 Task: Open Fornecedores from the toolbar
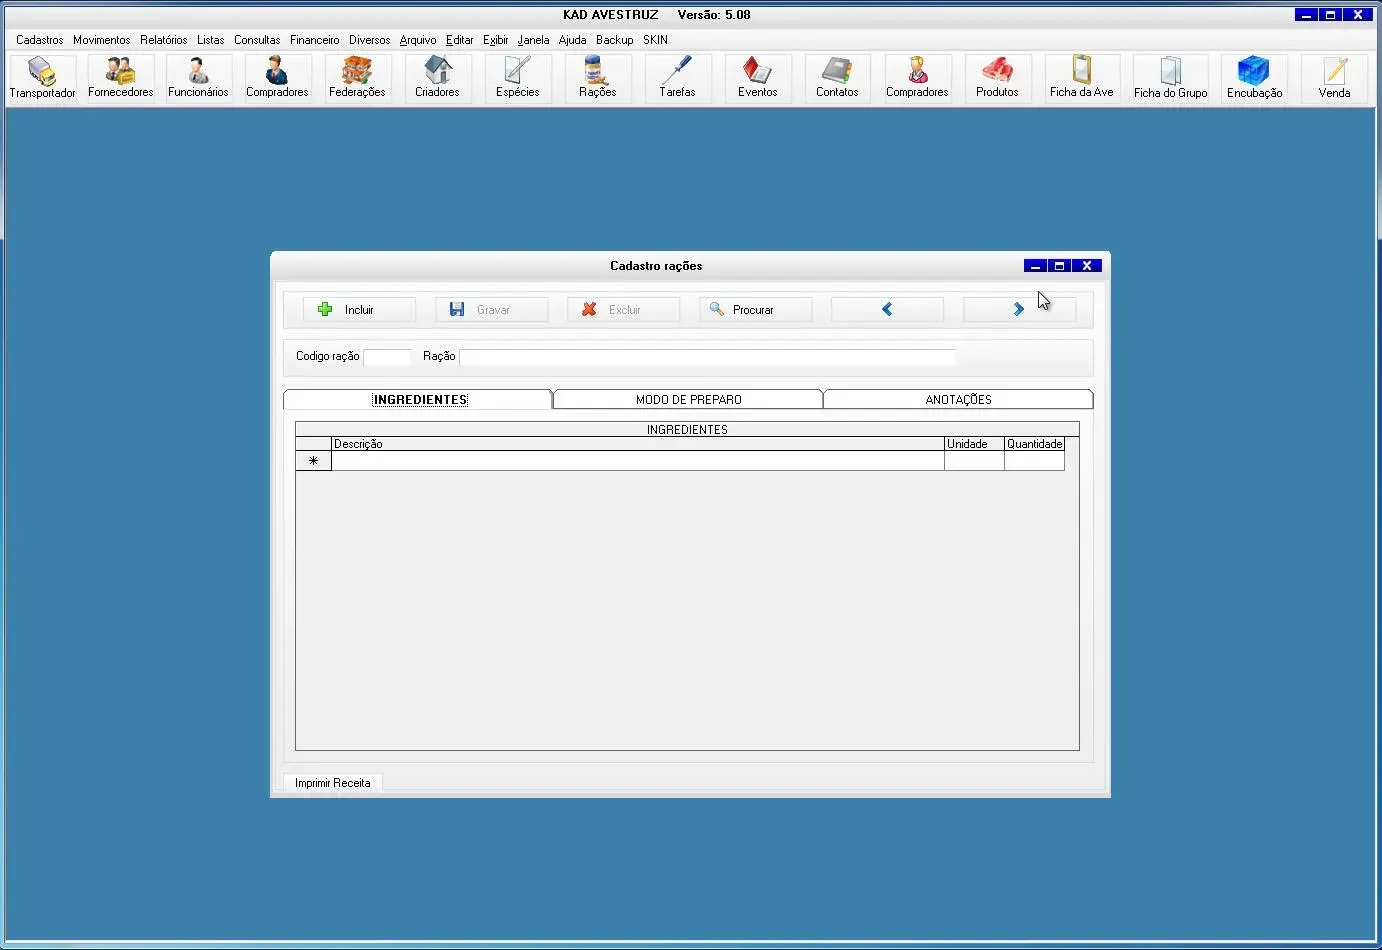point(120,78)
